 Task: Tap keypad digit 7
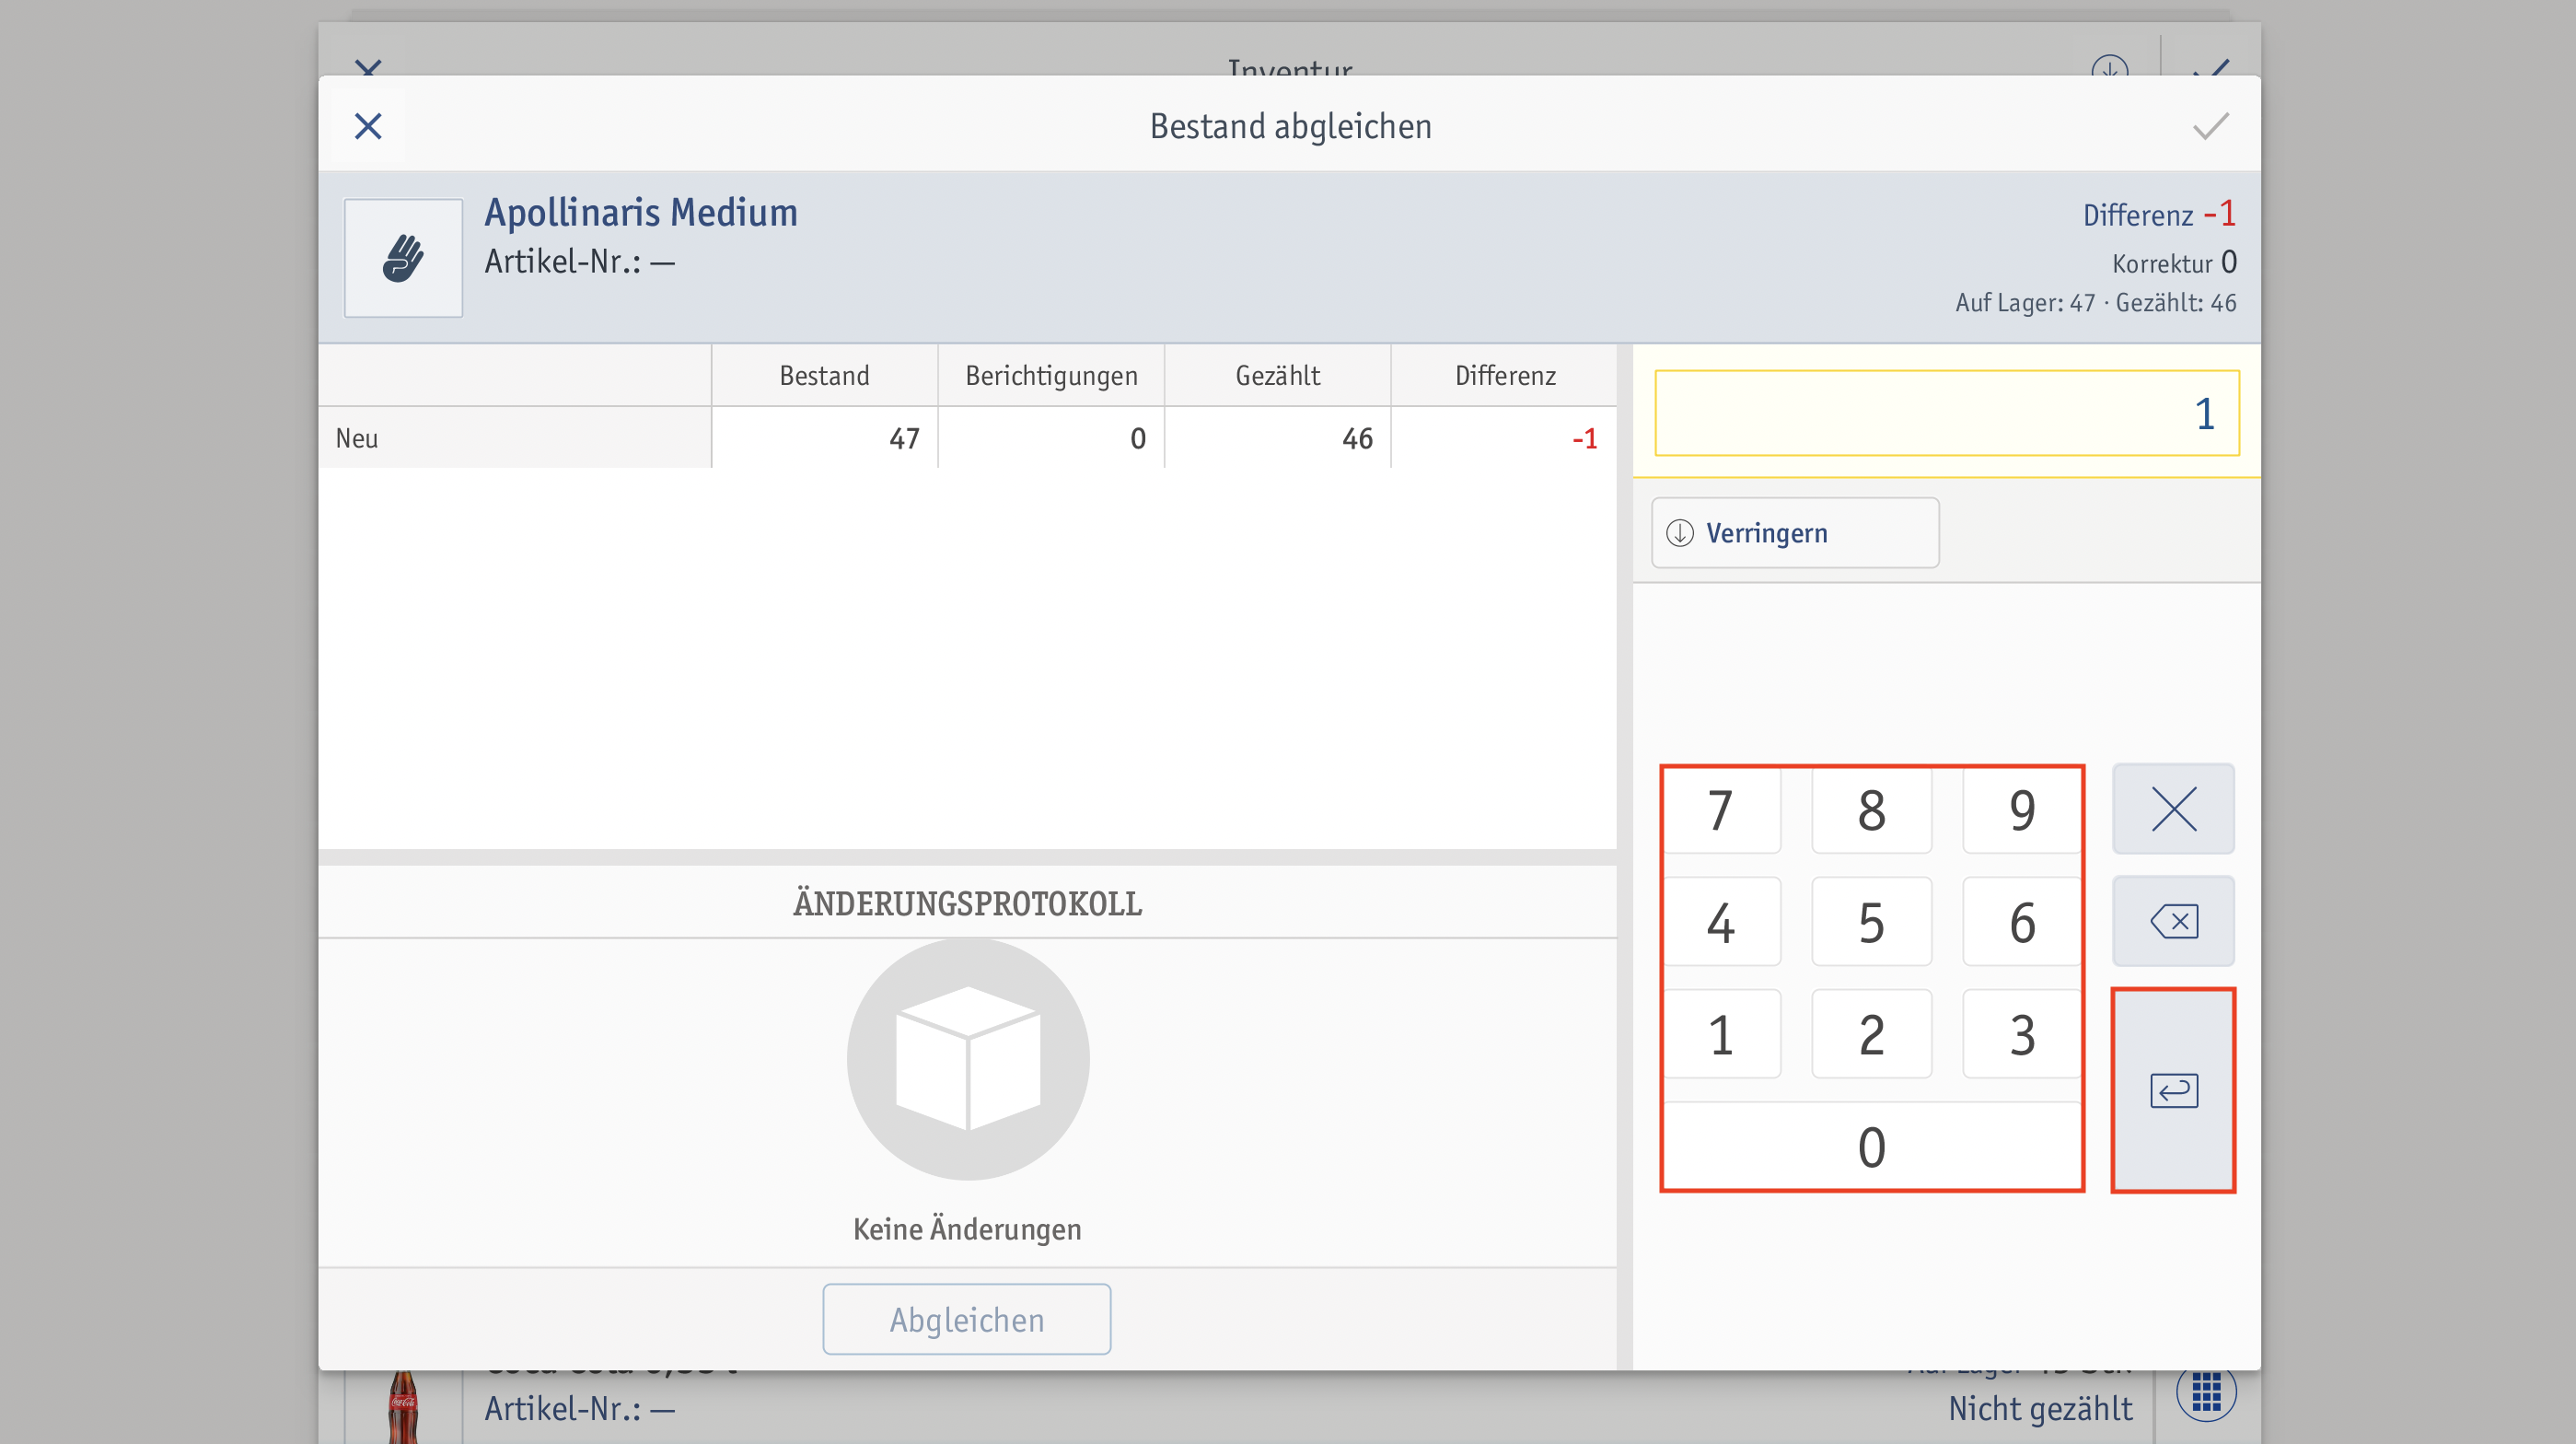(1720, 810)
